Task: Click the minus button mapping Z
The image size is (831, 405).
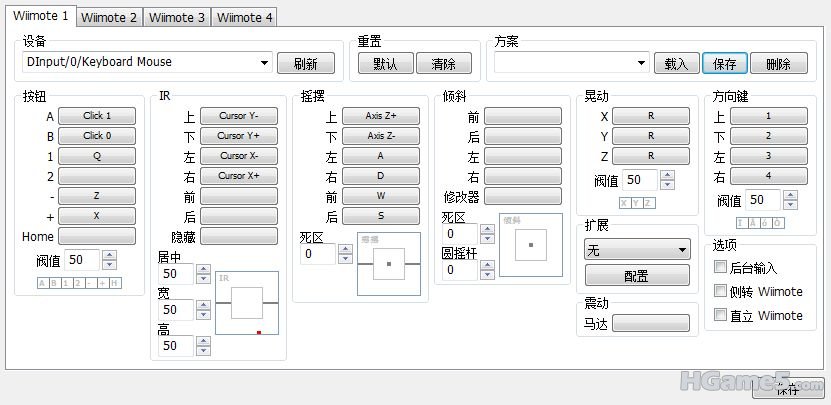Action: coord(97,196)
